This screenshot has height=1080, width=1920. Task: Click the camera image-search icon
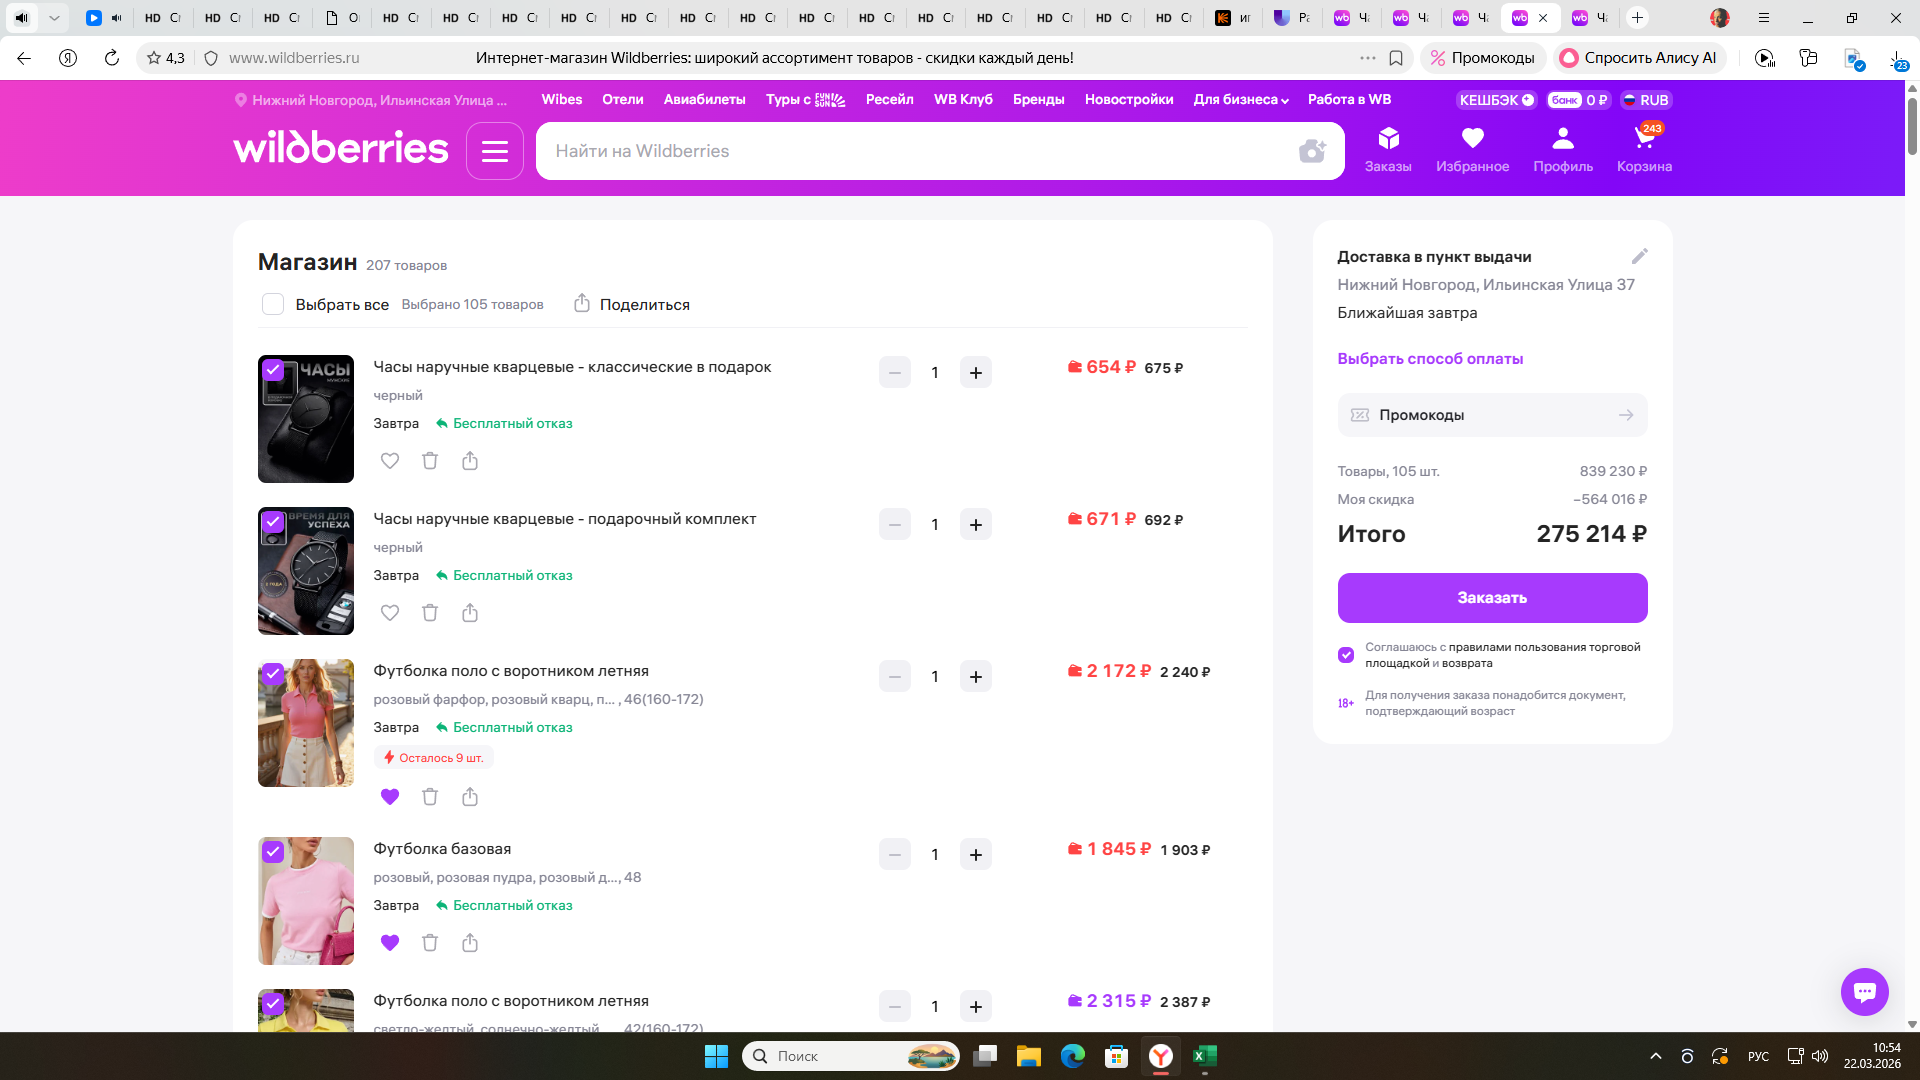[1312, 151]
